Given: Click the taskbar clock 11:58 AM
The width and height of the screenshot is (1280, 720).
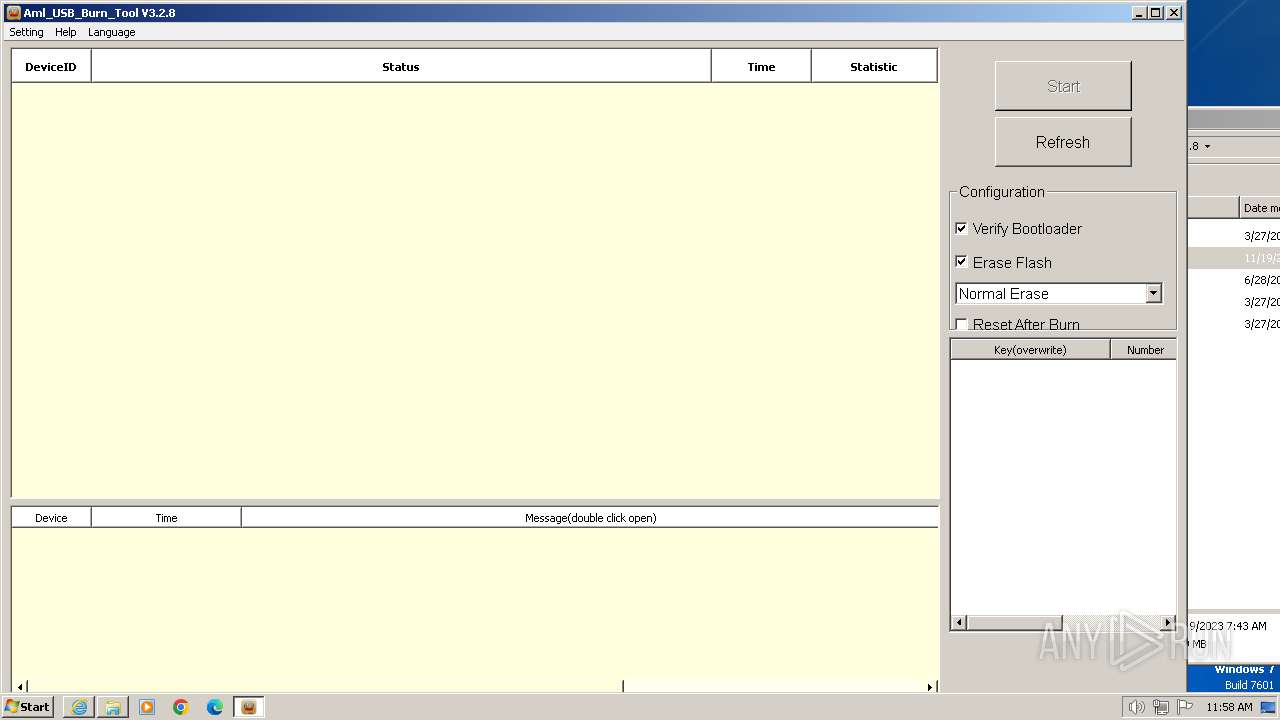Looking at the screenshot, I should (1229, 707).
